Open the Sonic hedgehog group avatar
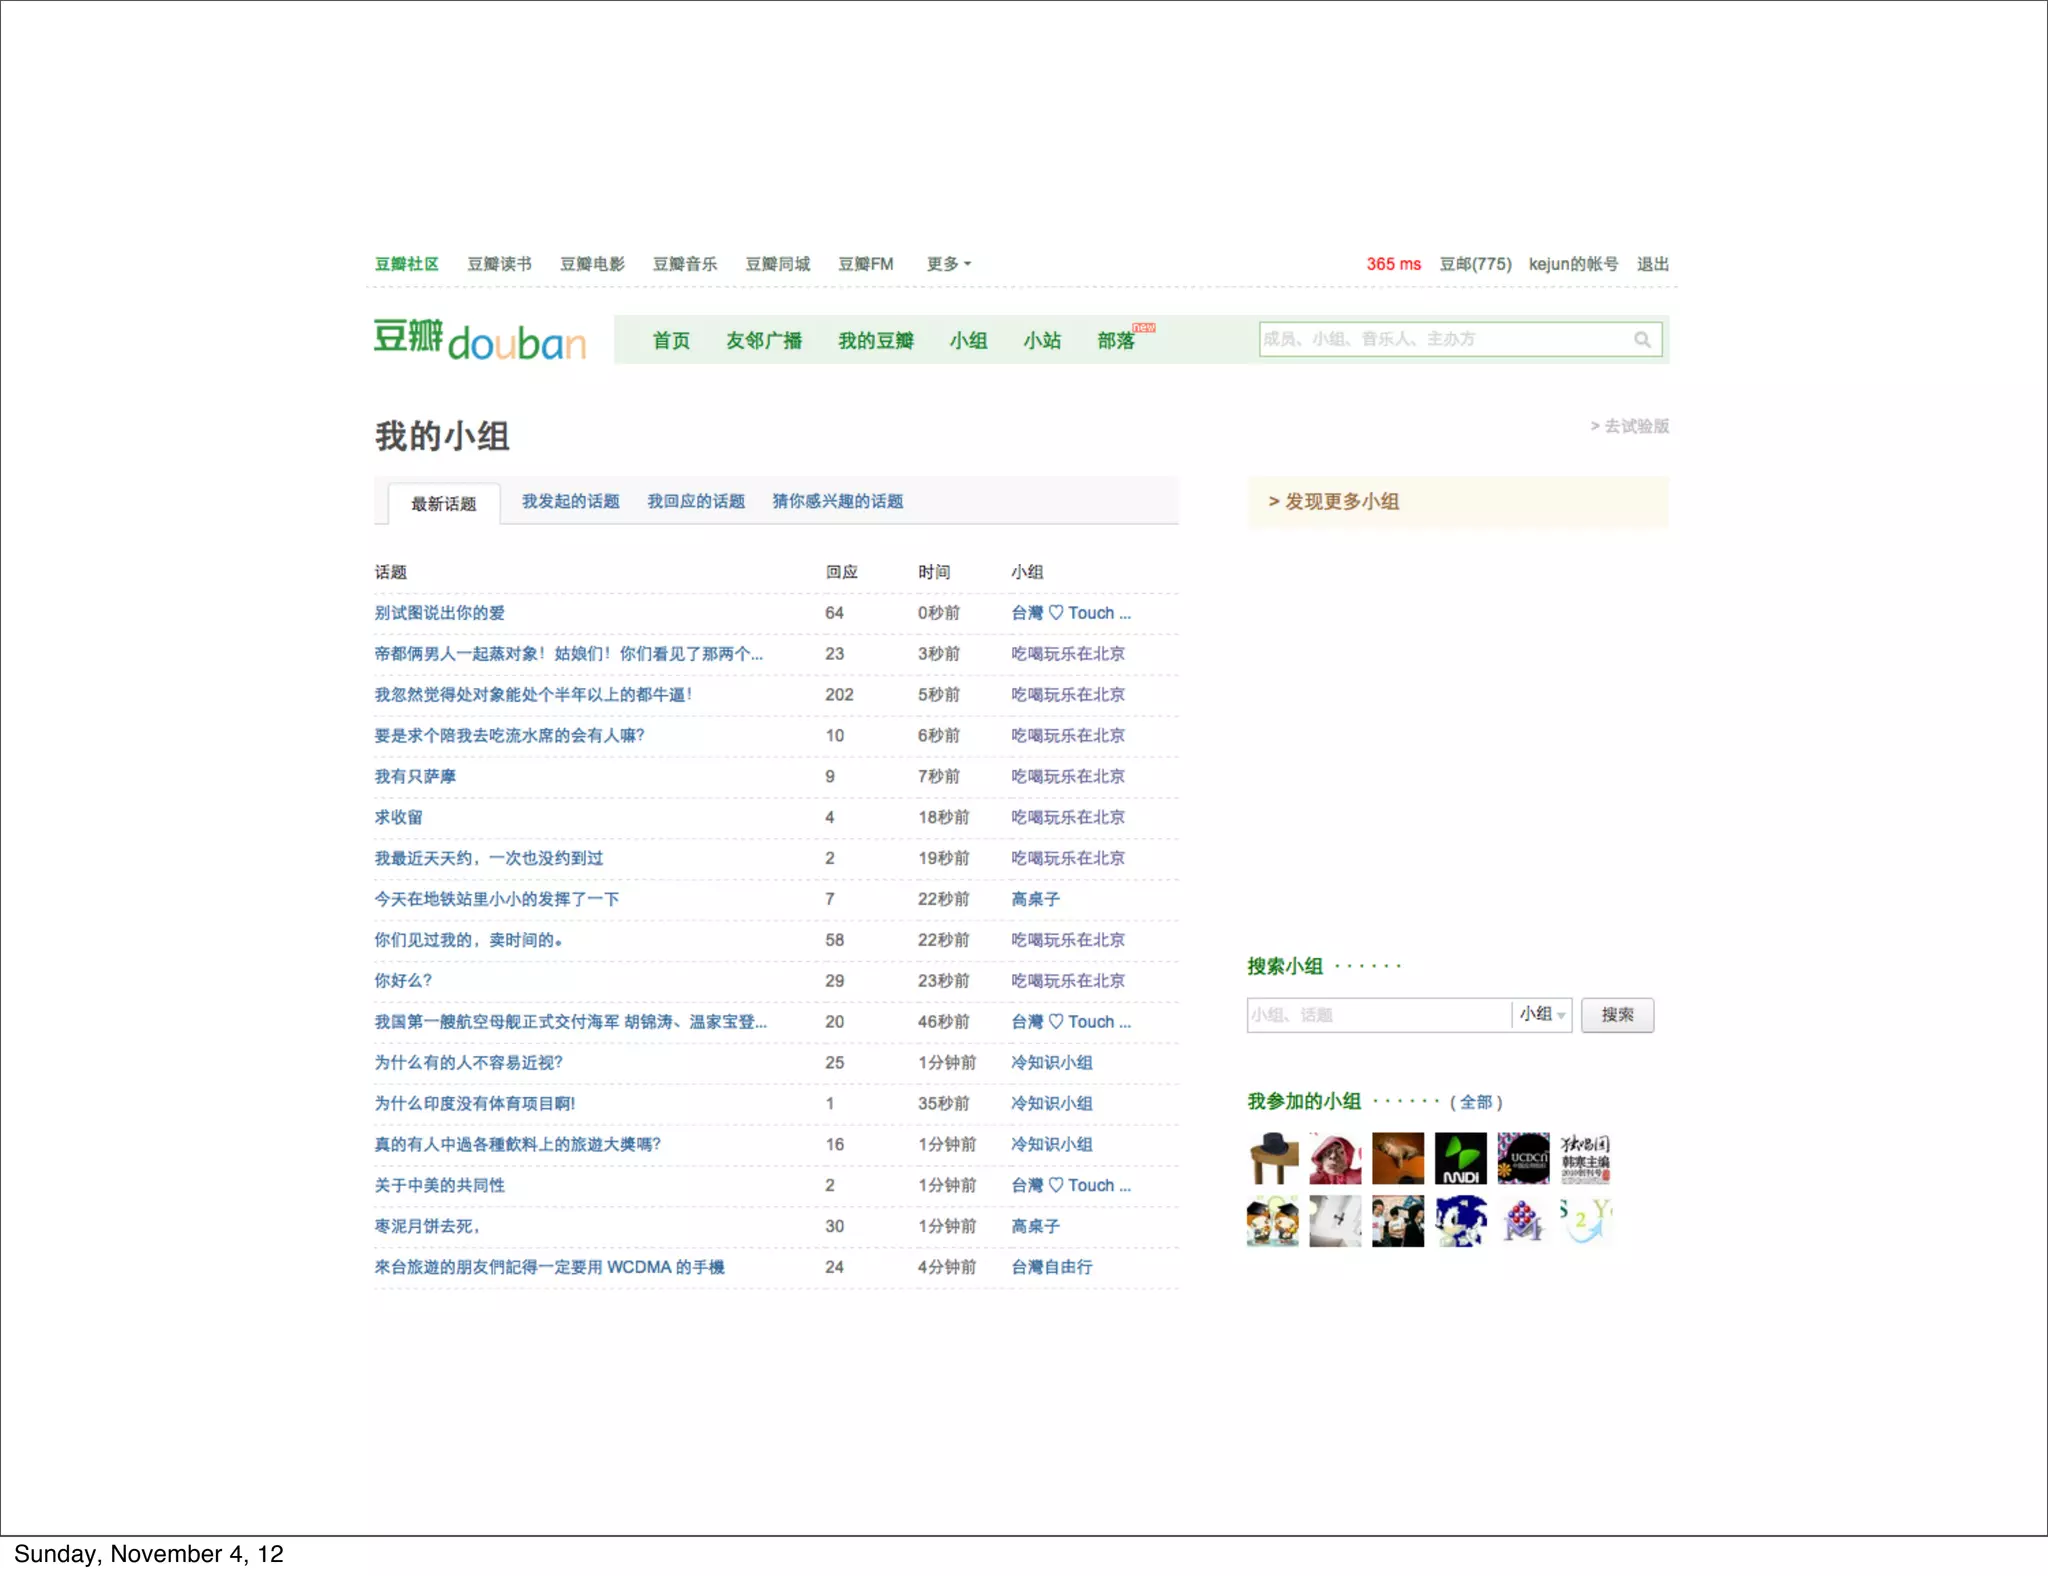Viewport: 2048px width, 1576px height. 1460,1221
